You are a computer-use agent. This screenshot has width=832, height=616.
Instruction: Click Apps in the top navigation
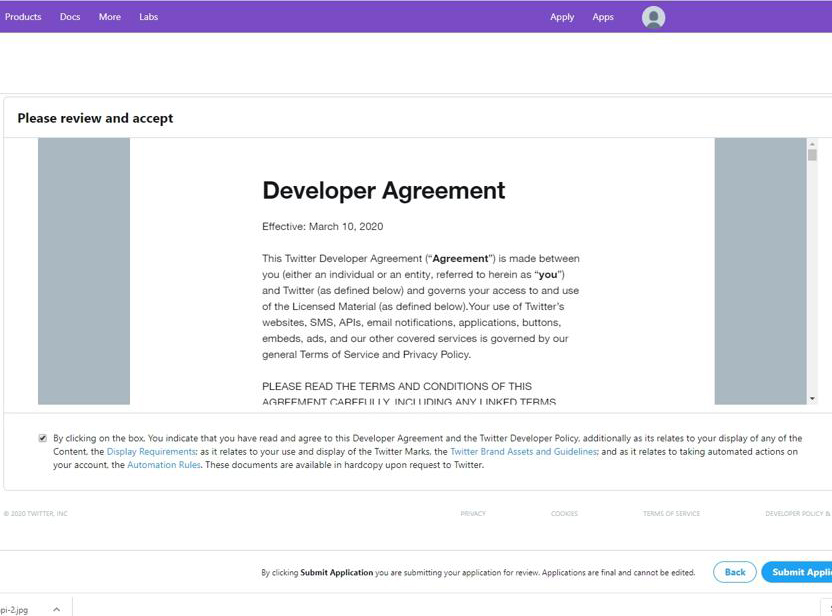(603, 17)
